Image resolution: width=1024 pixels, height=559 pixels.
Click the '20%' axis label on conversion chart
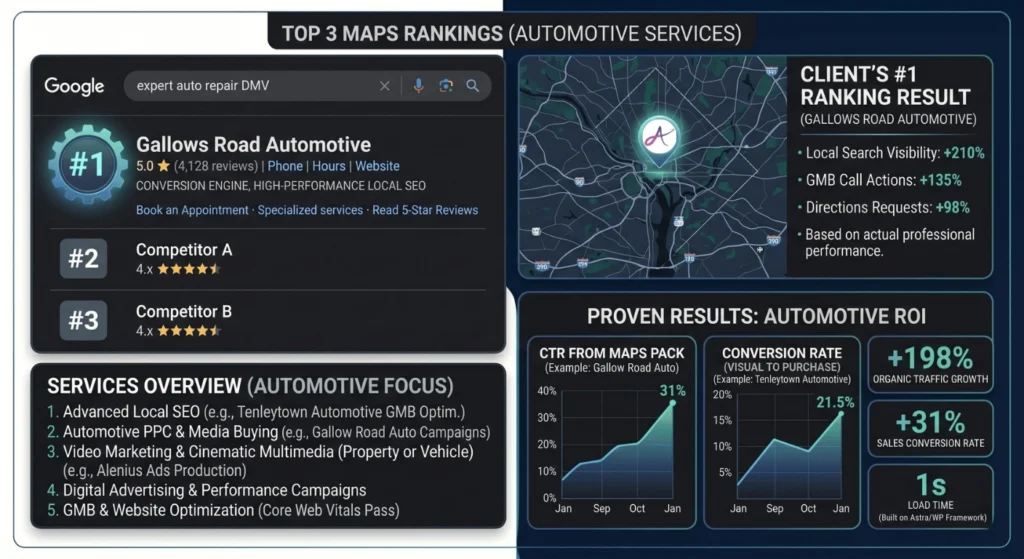coord(722,394)
